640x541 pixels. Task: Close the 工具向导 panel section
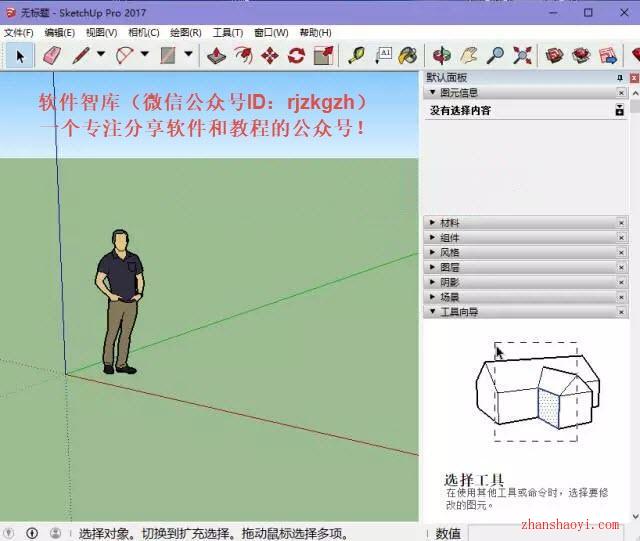pos(621,312)
